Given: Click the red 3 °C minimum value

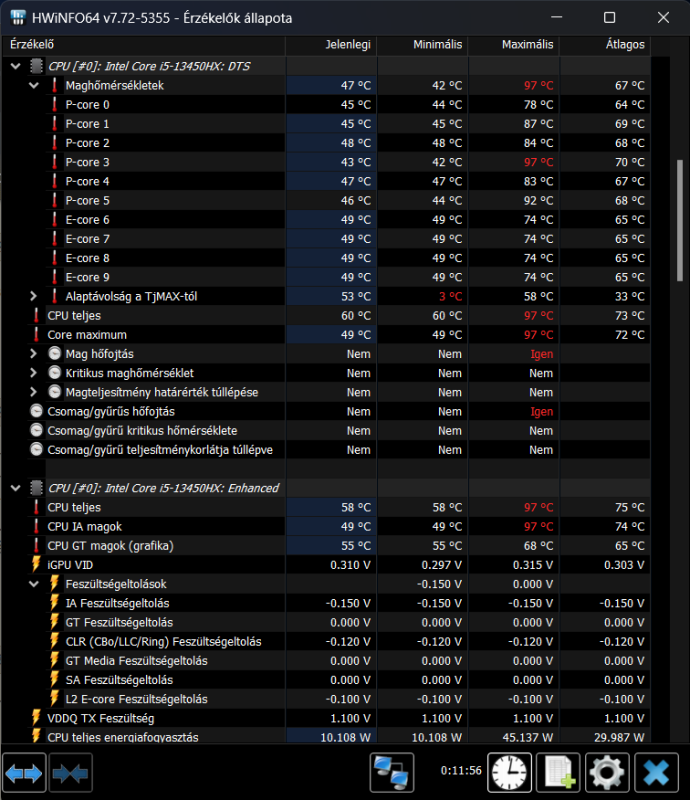Looking at the screenshot, I should click(450, 296).
